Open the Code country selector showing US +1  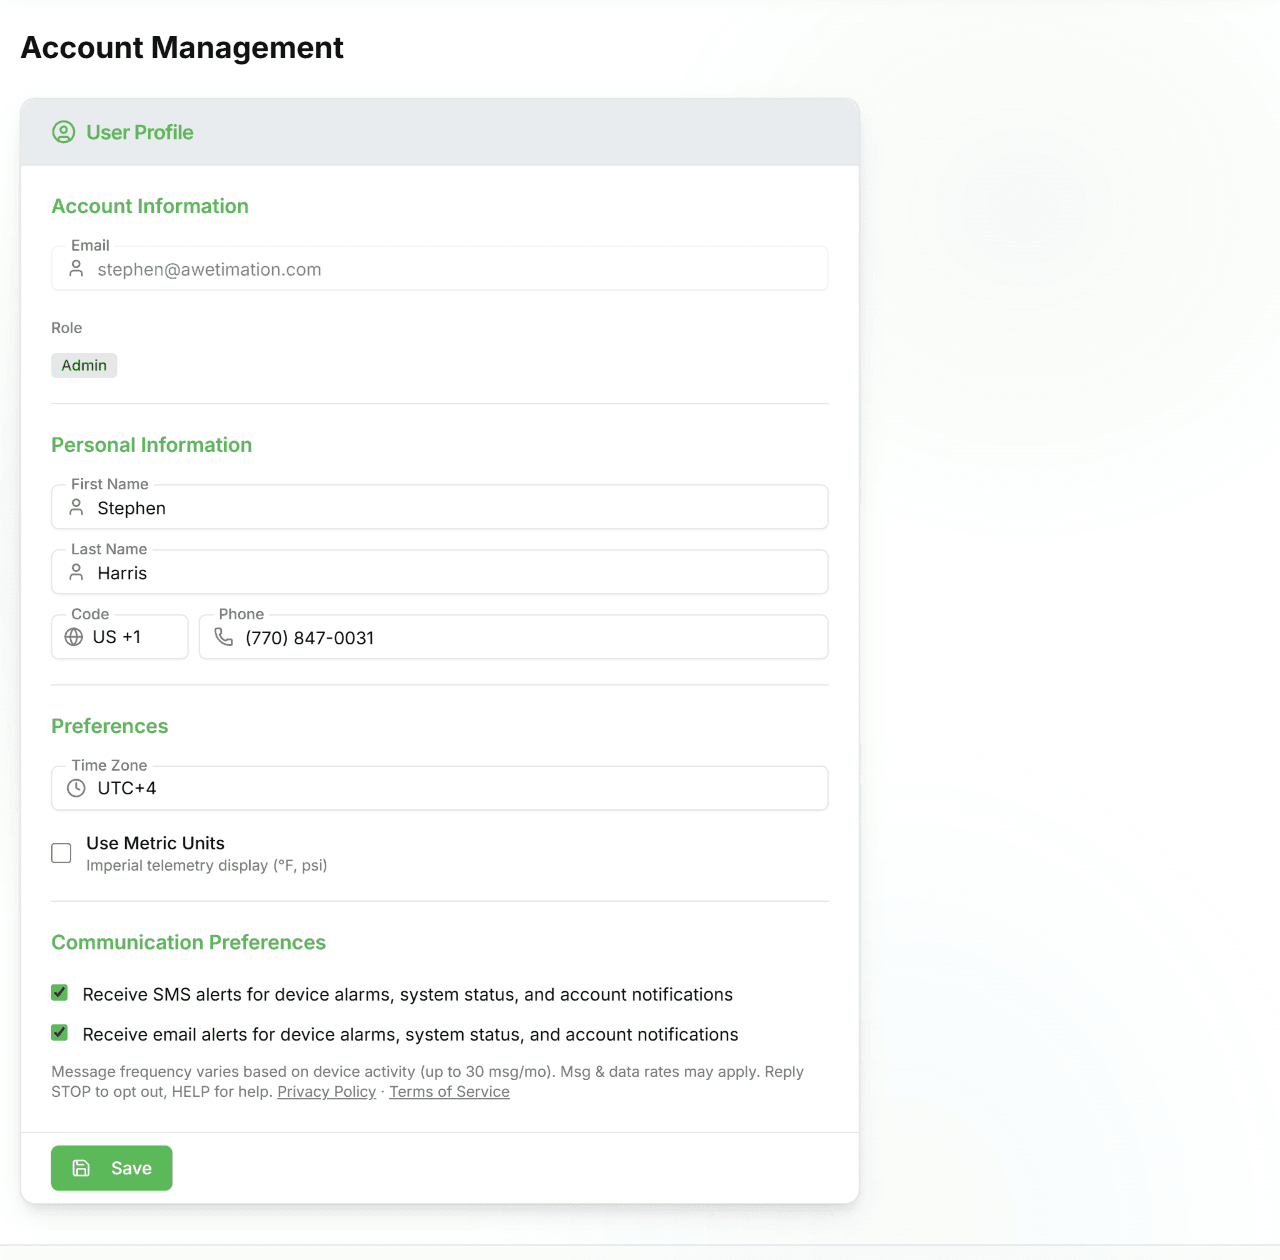click(119, 636)
